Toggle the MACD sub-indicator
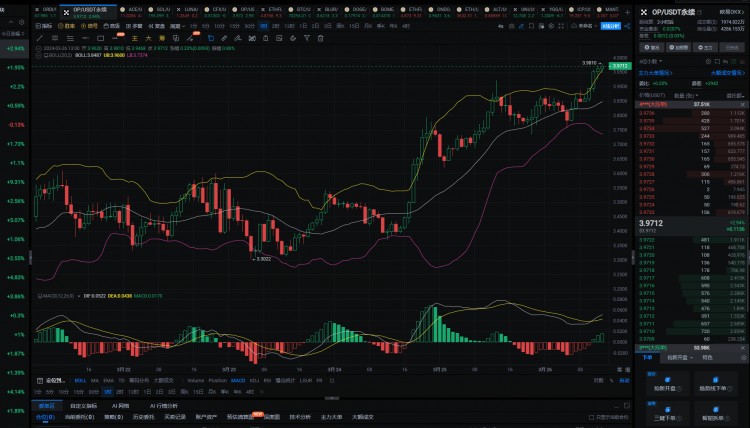 click(238, 381)
